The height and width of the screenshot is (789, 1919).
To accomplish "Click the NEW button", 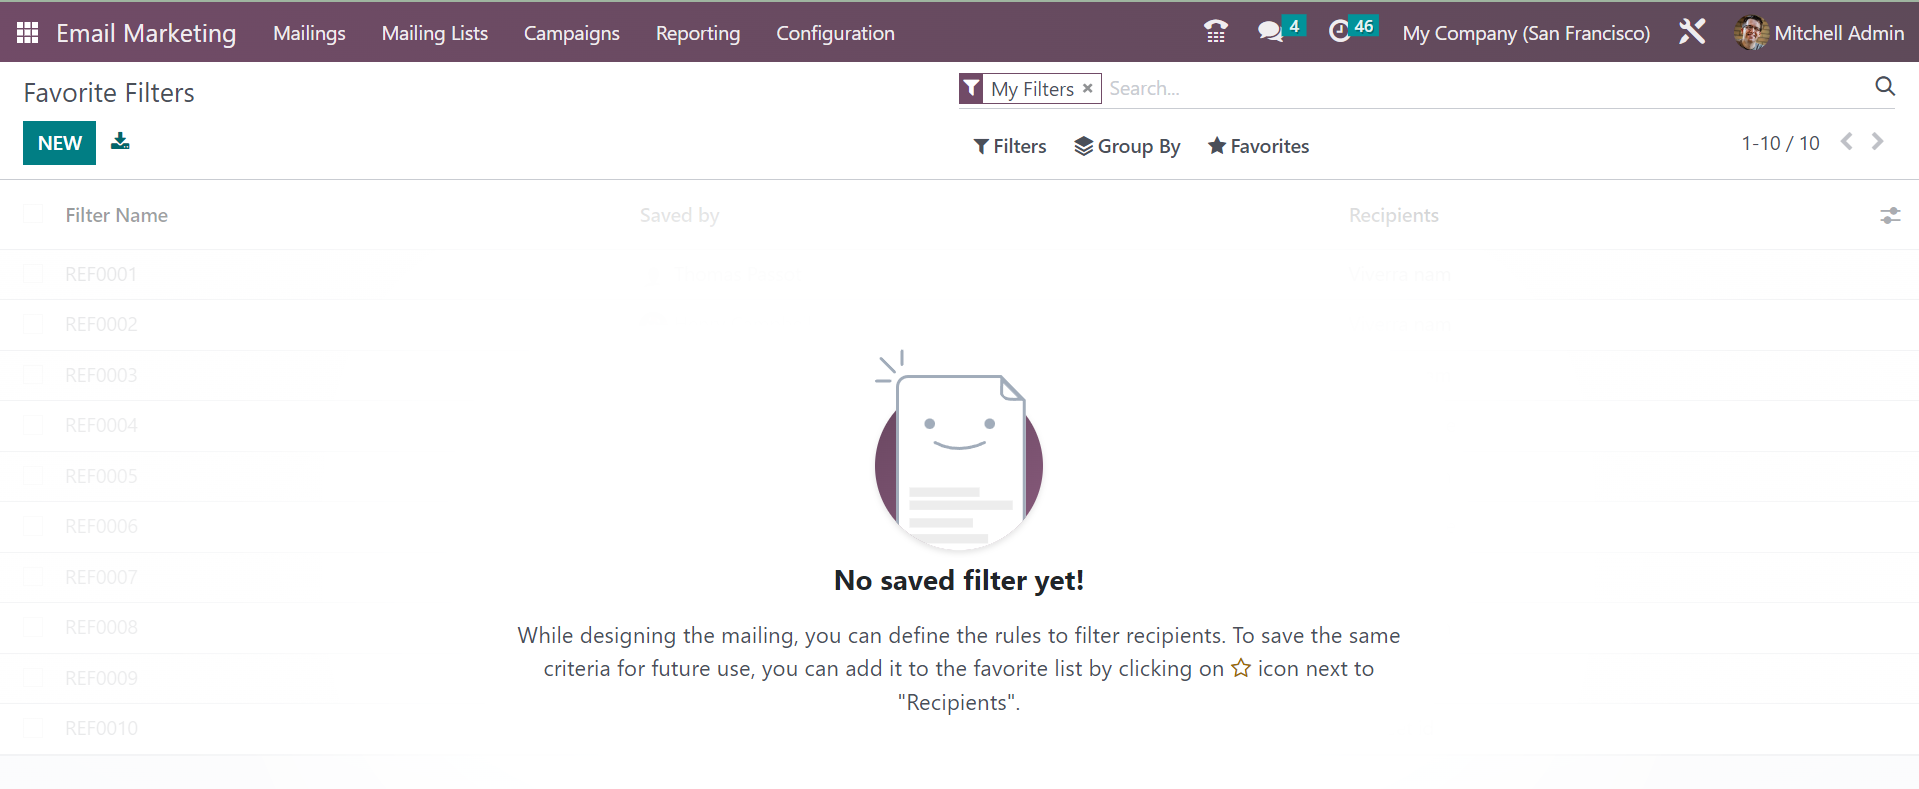I will (59, 143).
